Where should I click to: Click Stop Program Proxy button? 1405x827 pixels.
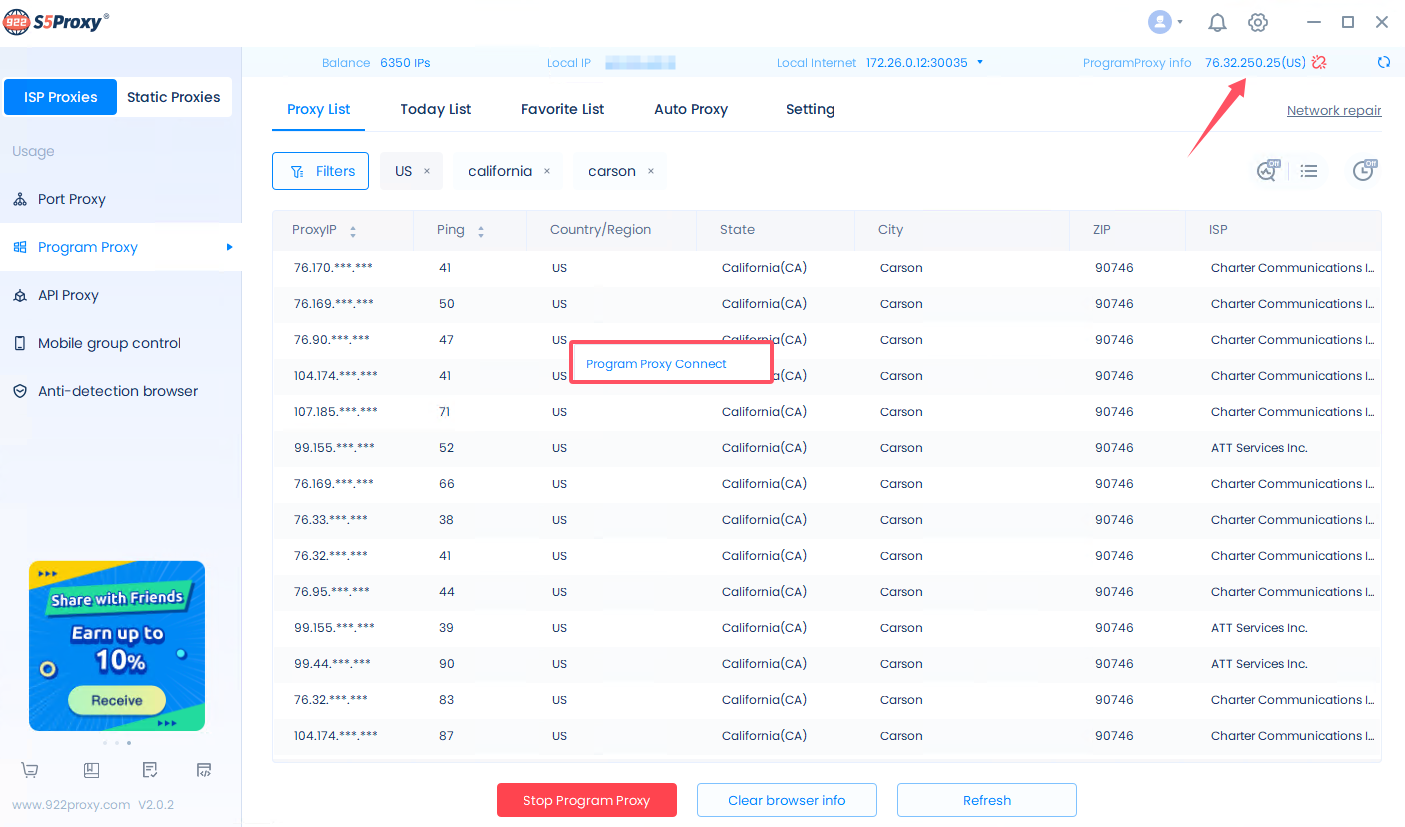click(x=587, y=800)
